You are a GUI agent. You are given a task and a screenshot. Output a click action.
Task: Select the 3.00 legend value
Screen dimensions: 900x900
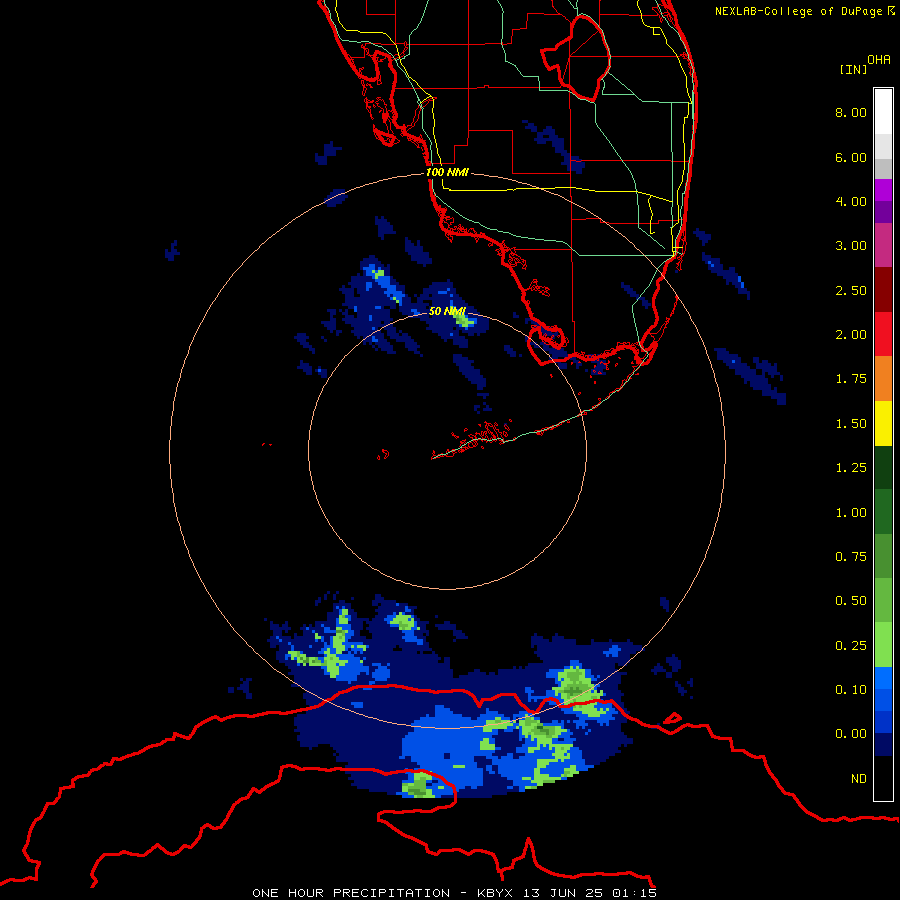tap(851, 246)
